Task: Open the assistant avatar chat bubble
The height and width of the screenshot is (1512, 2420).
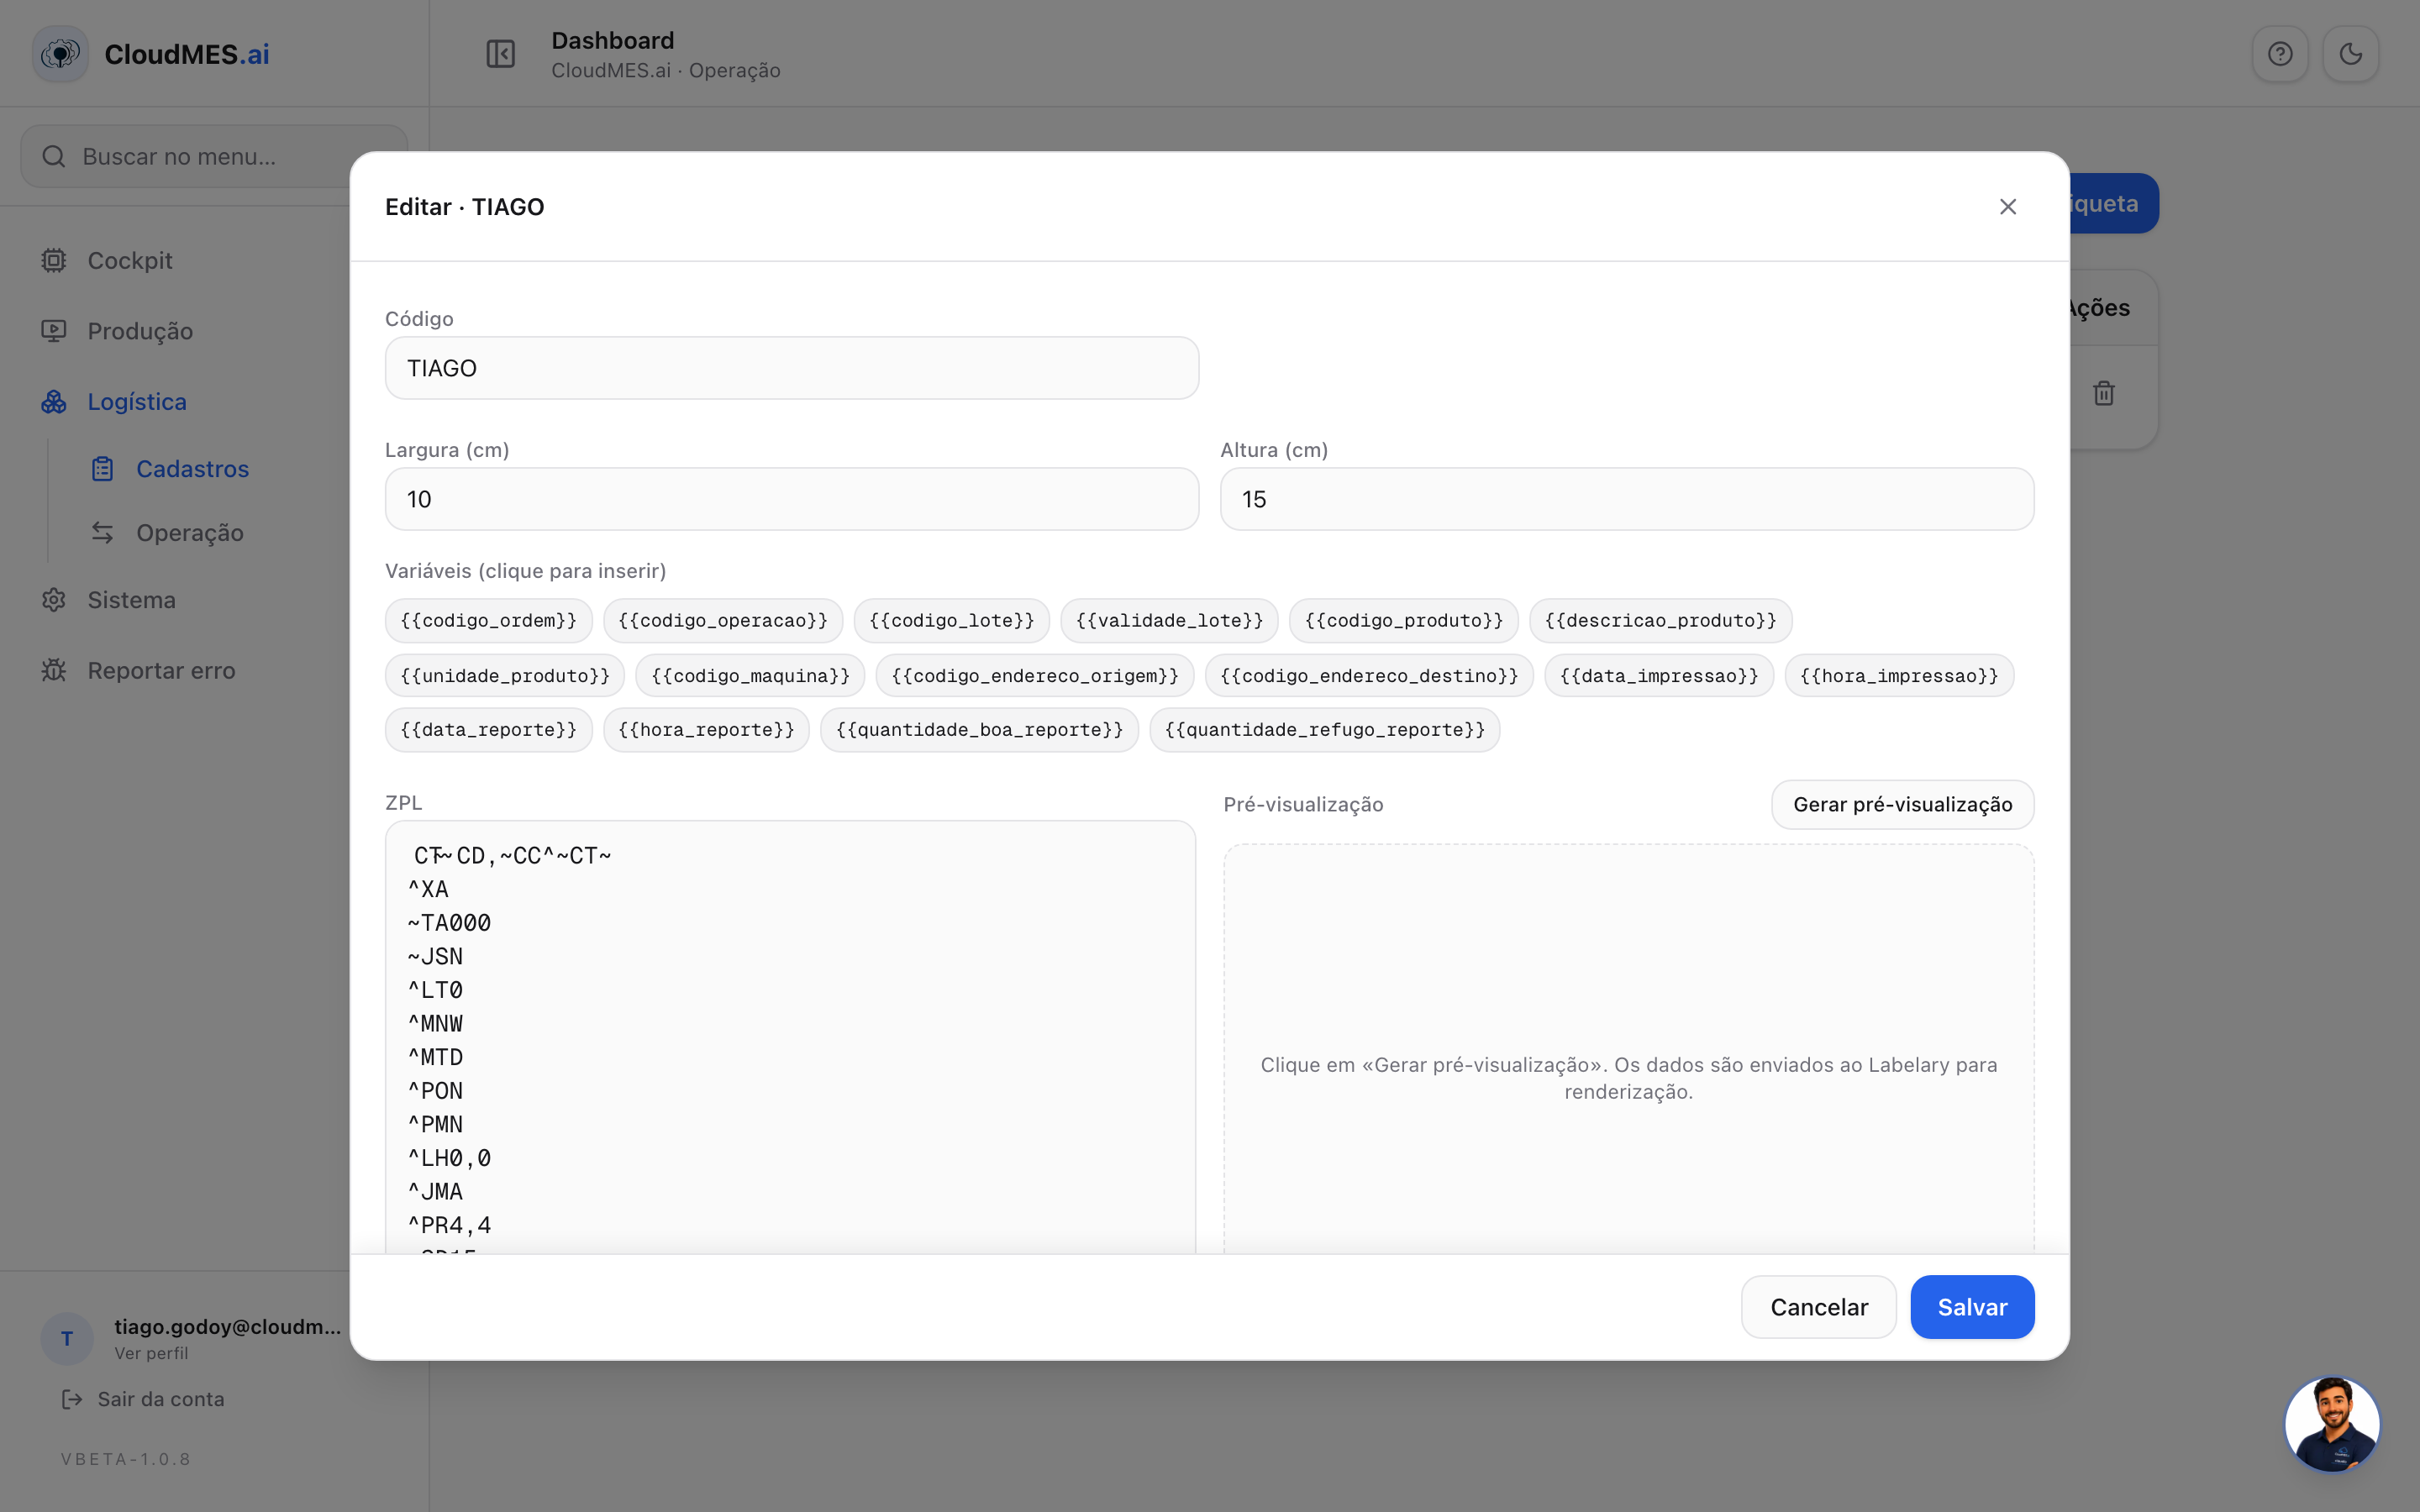Action: [x=2332, y=1423]
